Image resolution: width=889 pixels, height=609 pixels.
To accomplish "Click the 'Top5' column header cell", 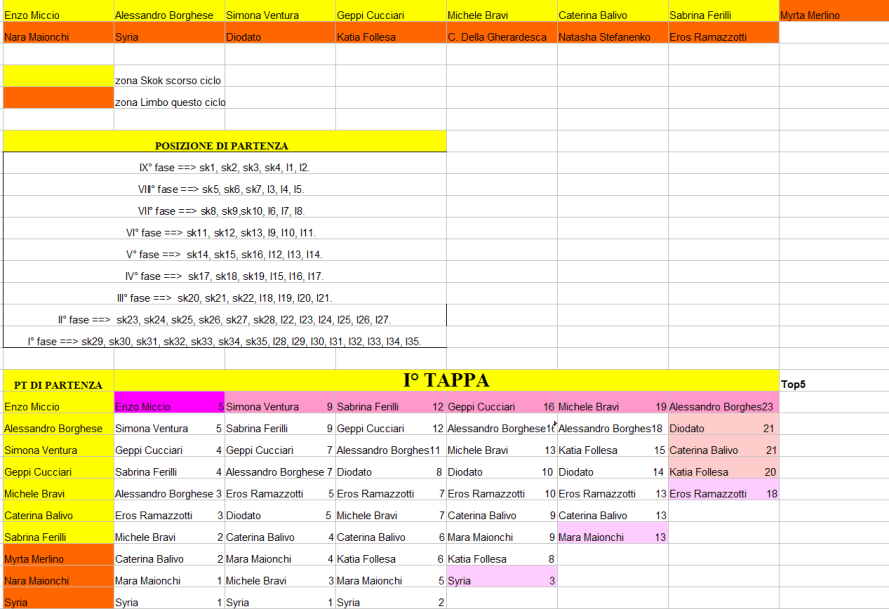I will (x=833, y=383).
